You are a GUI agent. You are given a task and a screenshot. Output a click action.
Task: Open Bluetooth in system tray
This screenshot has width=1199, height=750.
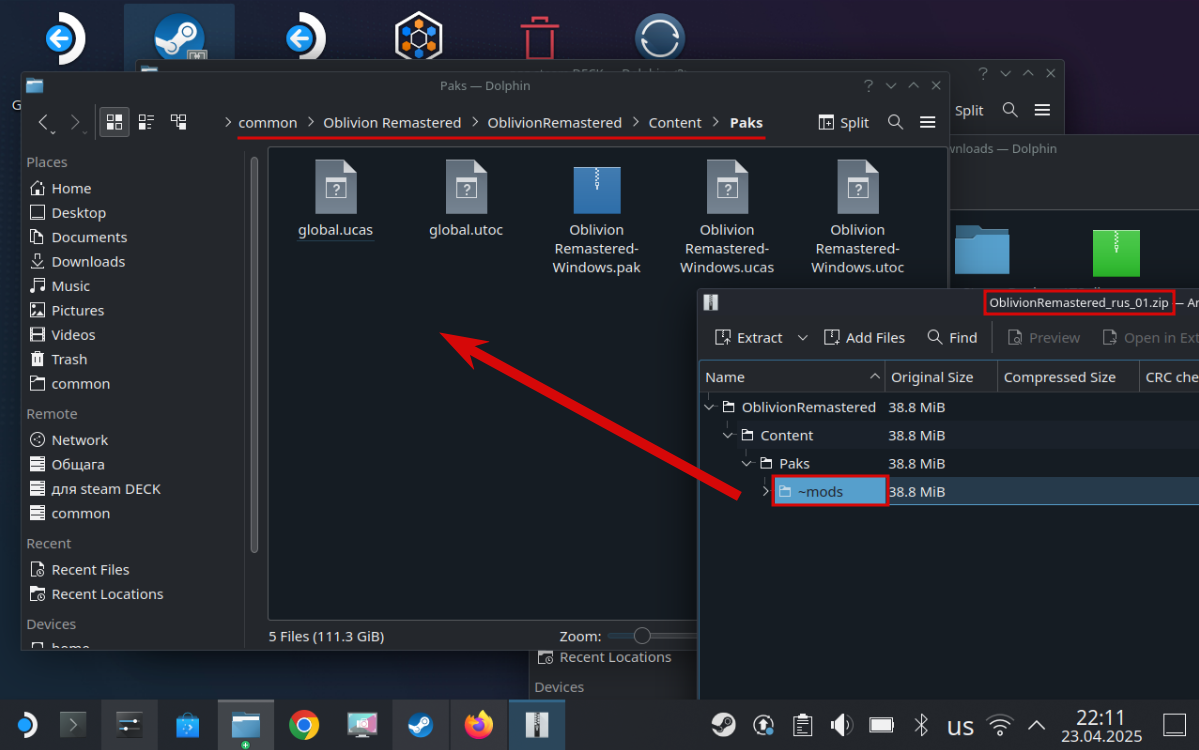(x=921, y=725)
